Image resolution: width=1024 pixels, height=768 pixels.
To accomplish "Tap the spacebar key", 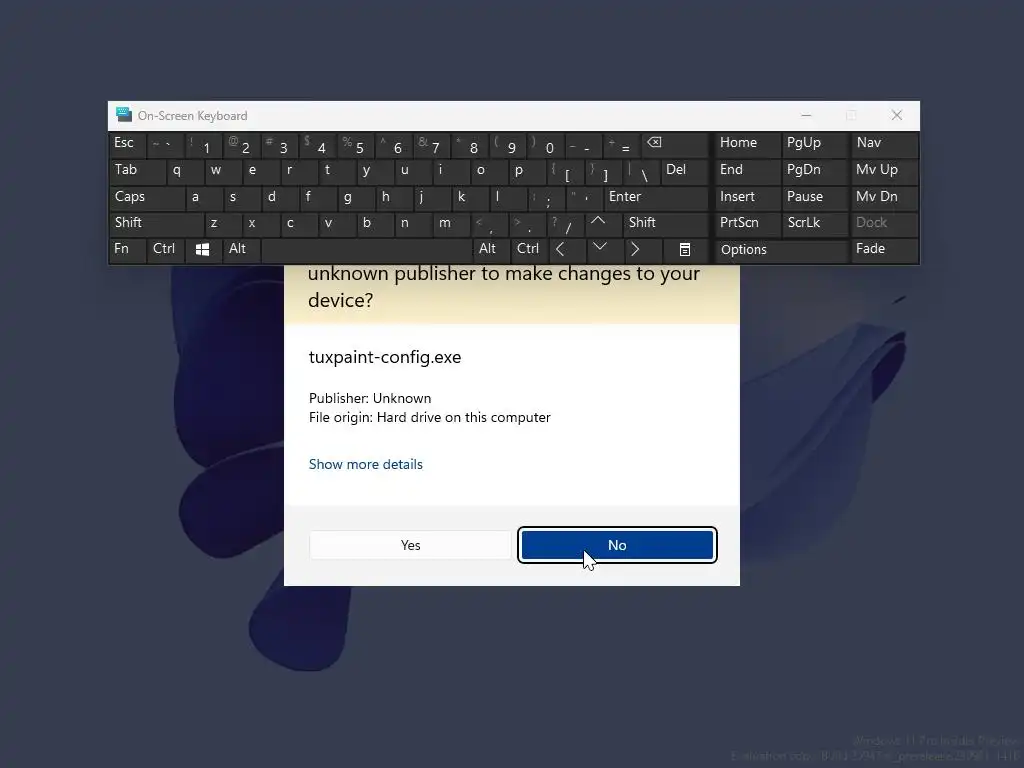I will (366, 249).
